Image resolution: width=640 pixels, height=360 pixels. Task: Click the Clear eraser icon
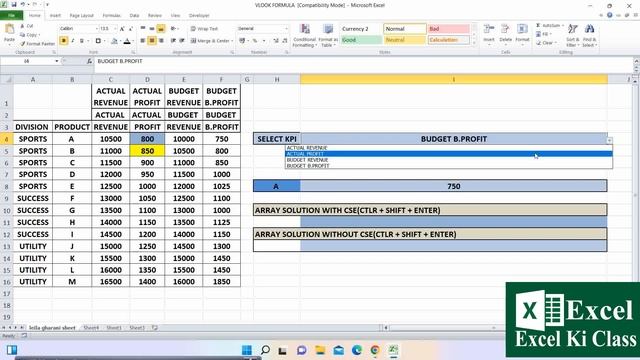pos(538,42)
